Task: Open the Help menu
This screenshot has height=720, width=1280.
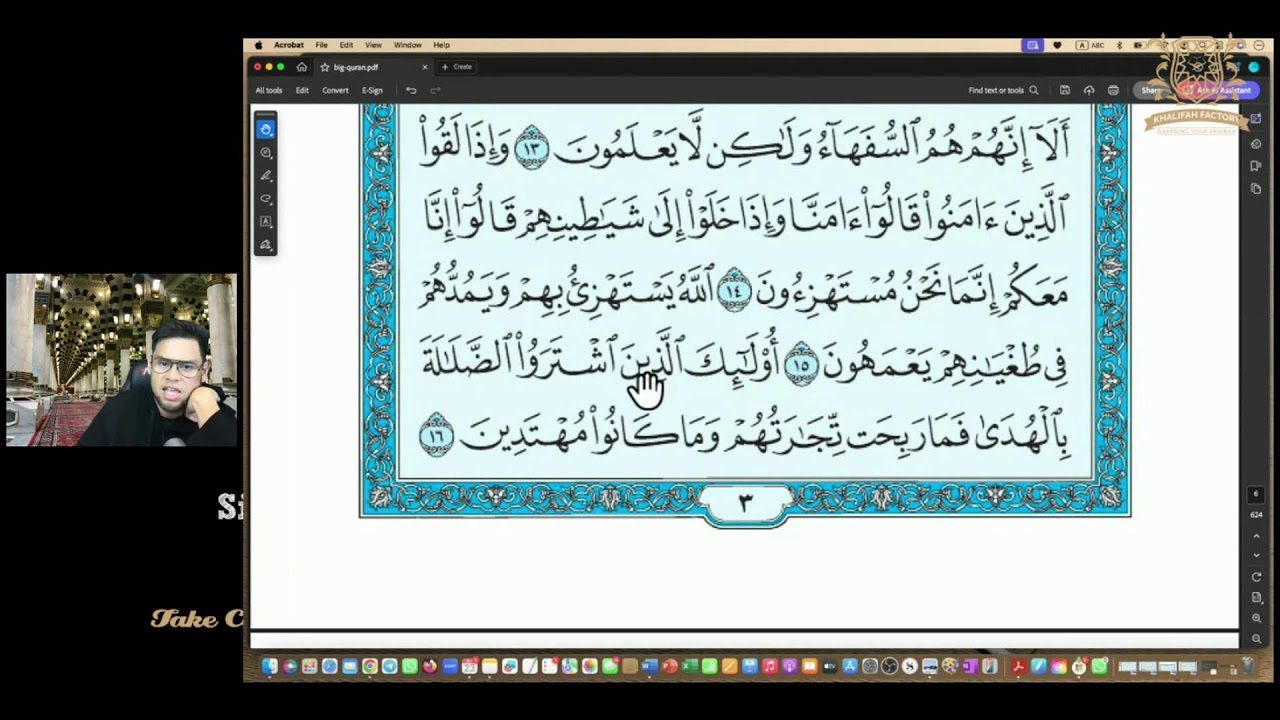Action: click(x=441, y=45)
